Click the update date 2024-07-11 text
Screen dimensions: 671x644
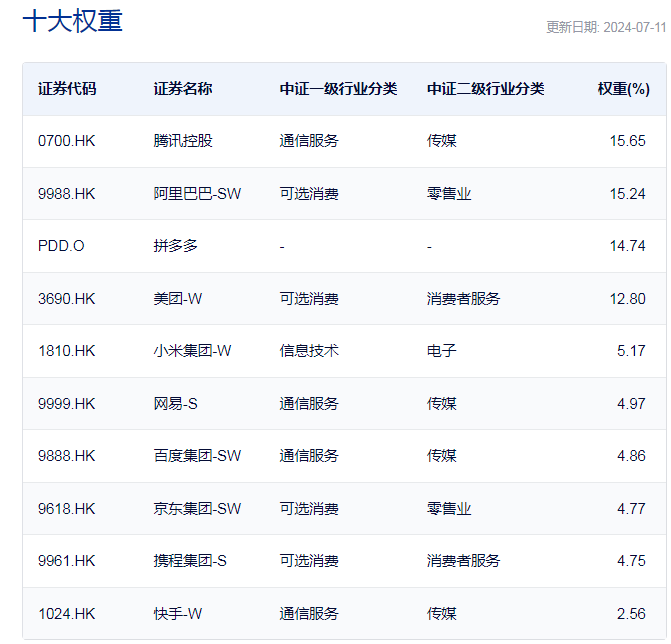pyautogui.click(x=635, y=27)
